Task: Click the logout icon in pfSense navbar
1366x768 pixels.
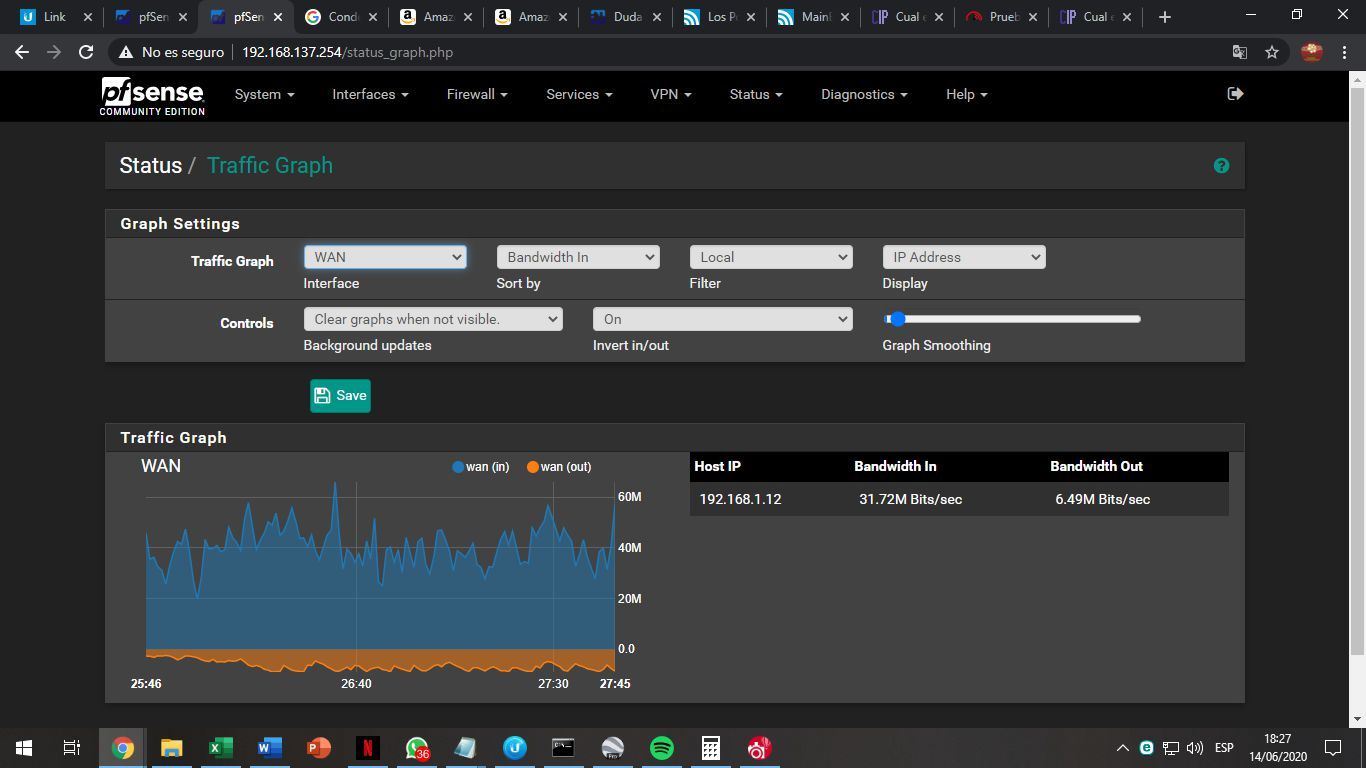Action: click(x=1235, y=93)
